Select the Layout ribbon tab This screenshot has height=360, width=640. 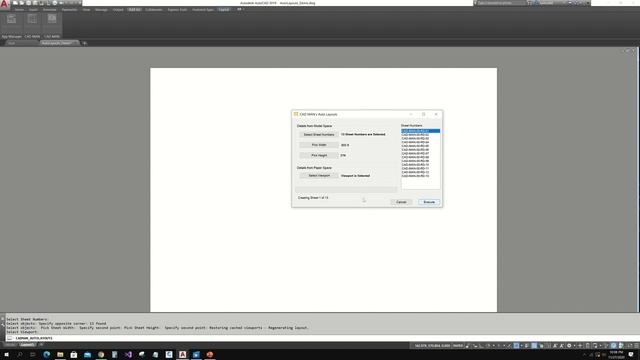click(x=224, y=9)
